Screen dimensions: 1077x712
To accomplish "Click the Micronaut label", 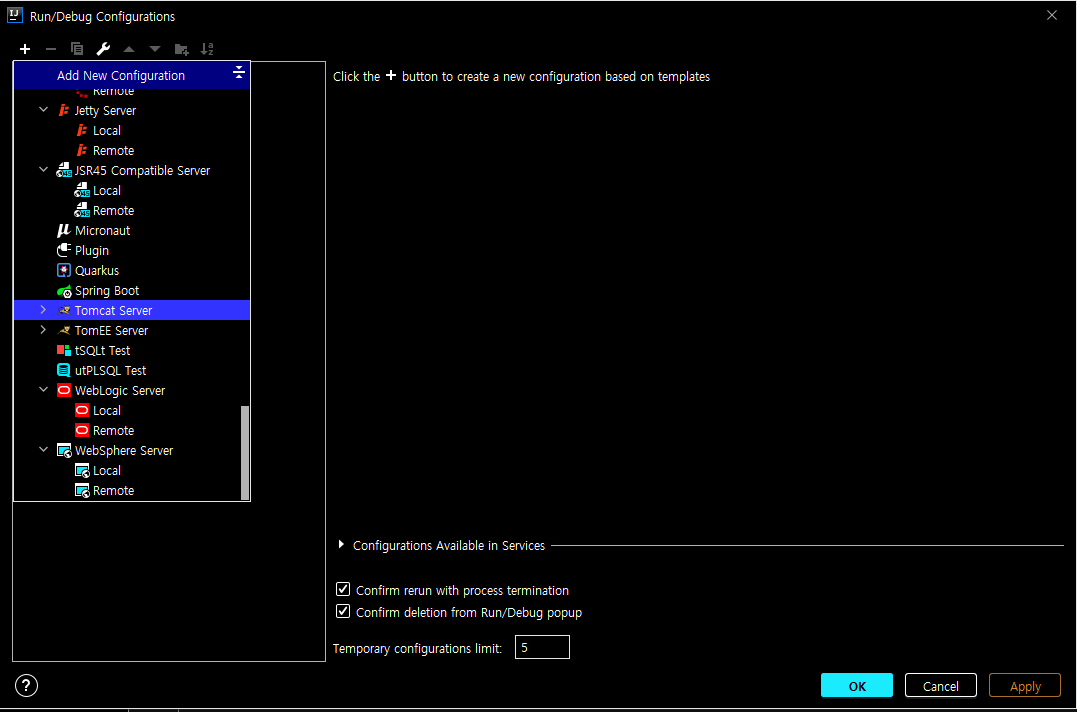I will pyautogui.click(x=102, y=231).
